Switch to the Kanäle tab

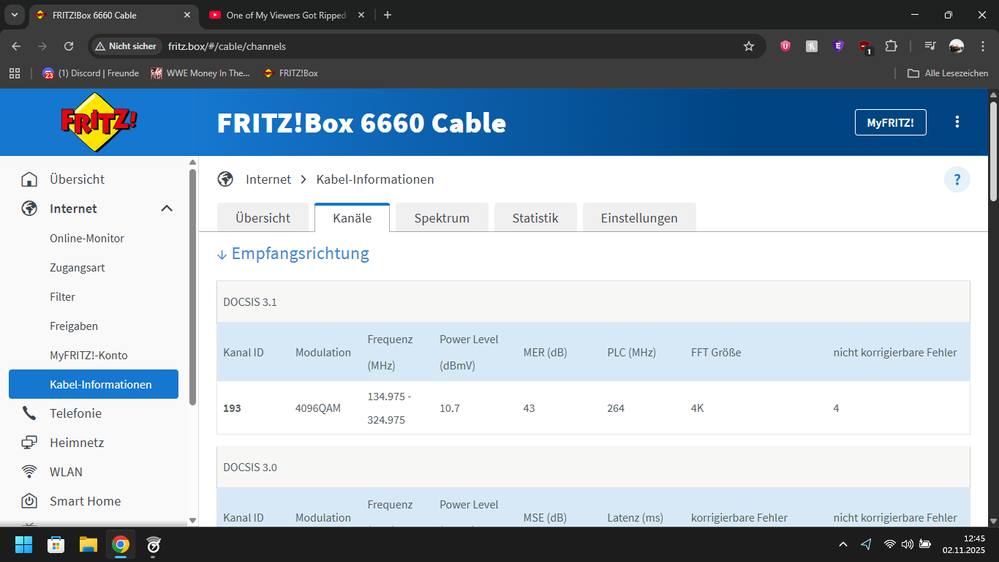352,218
